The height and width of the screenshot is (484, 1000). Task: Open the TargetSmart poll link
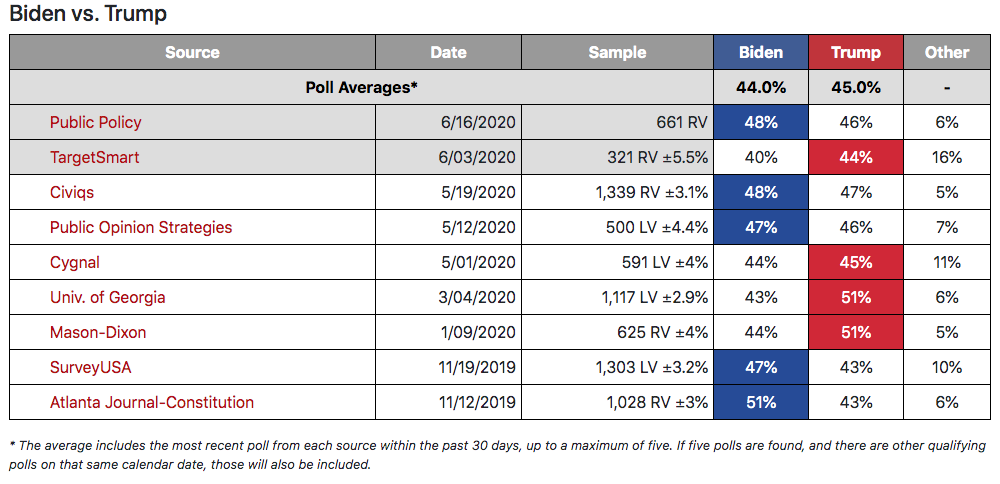point(94,158)
